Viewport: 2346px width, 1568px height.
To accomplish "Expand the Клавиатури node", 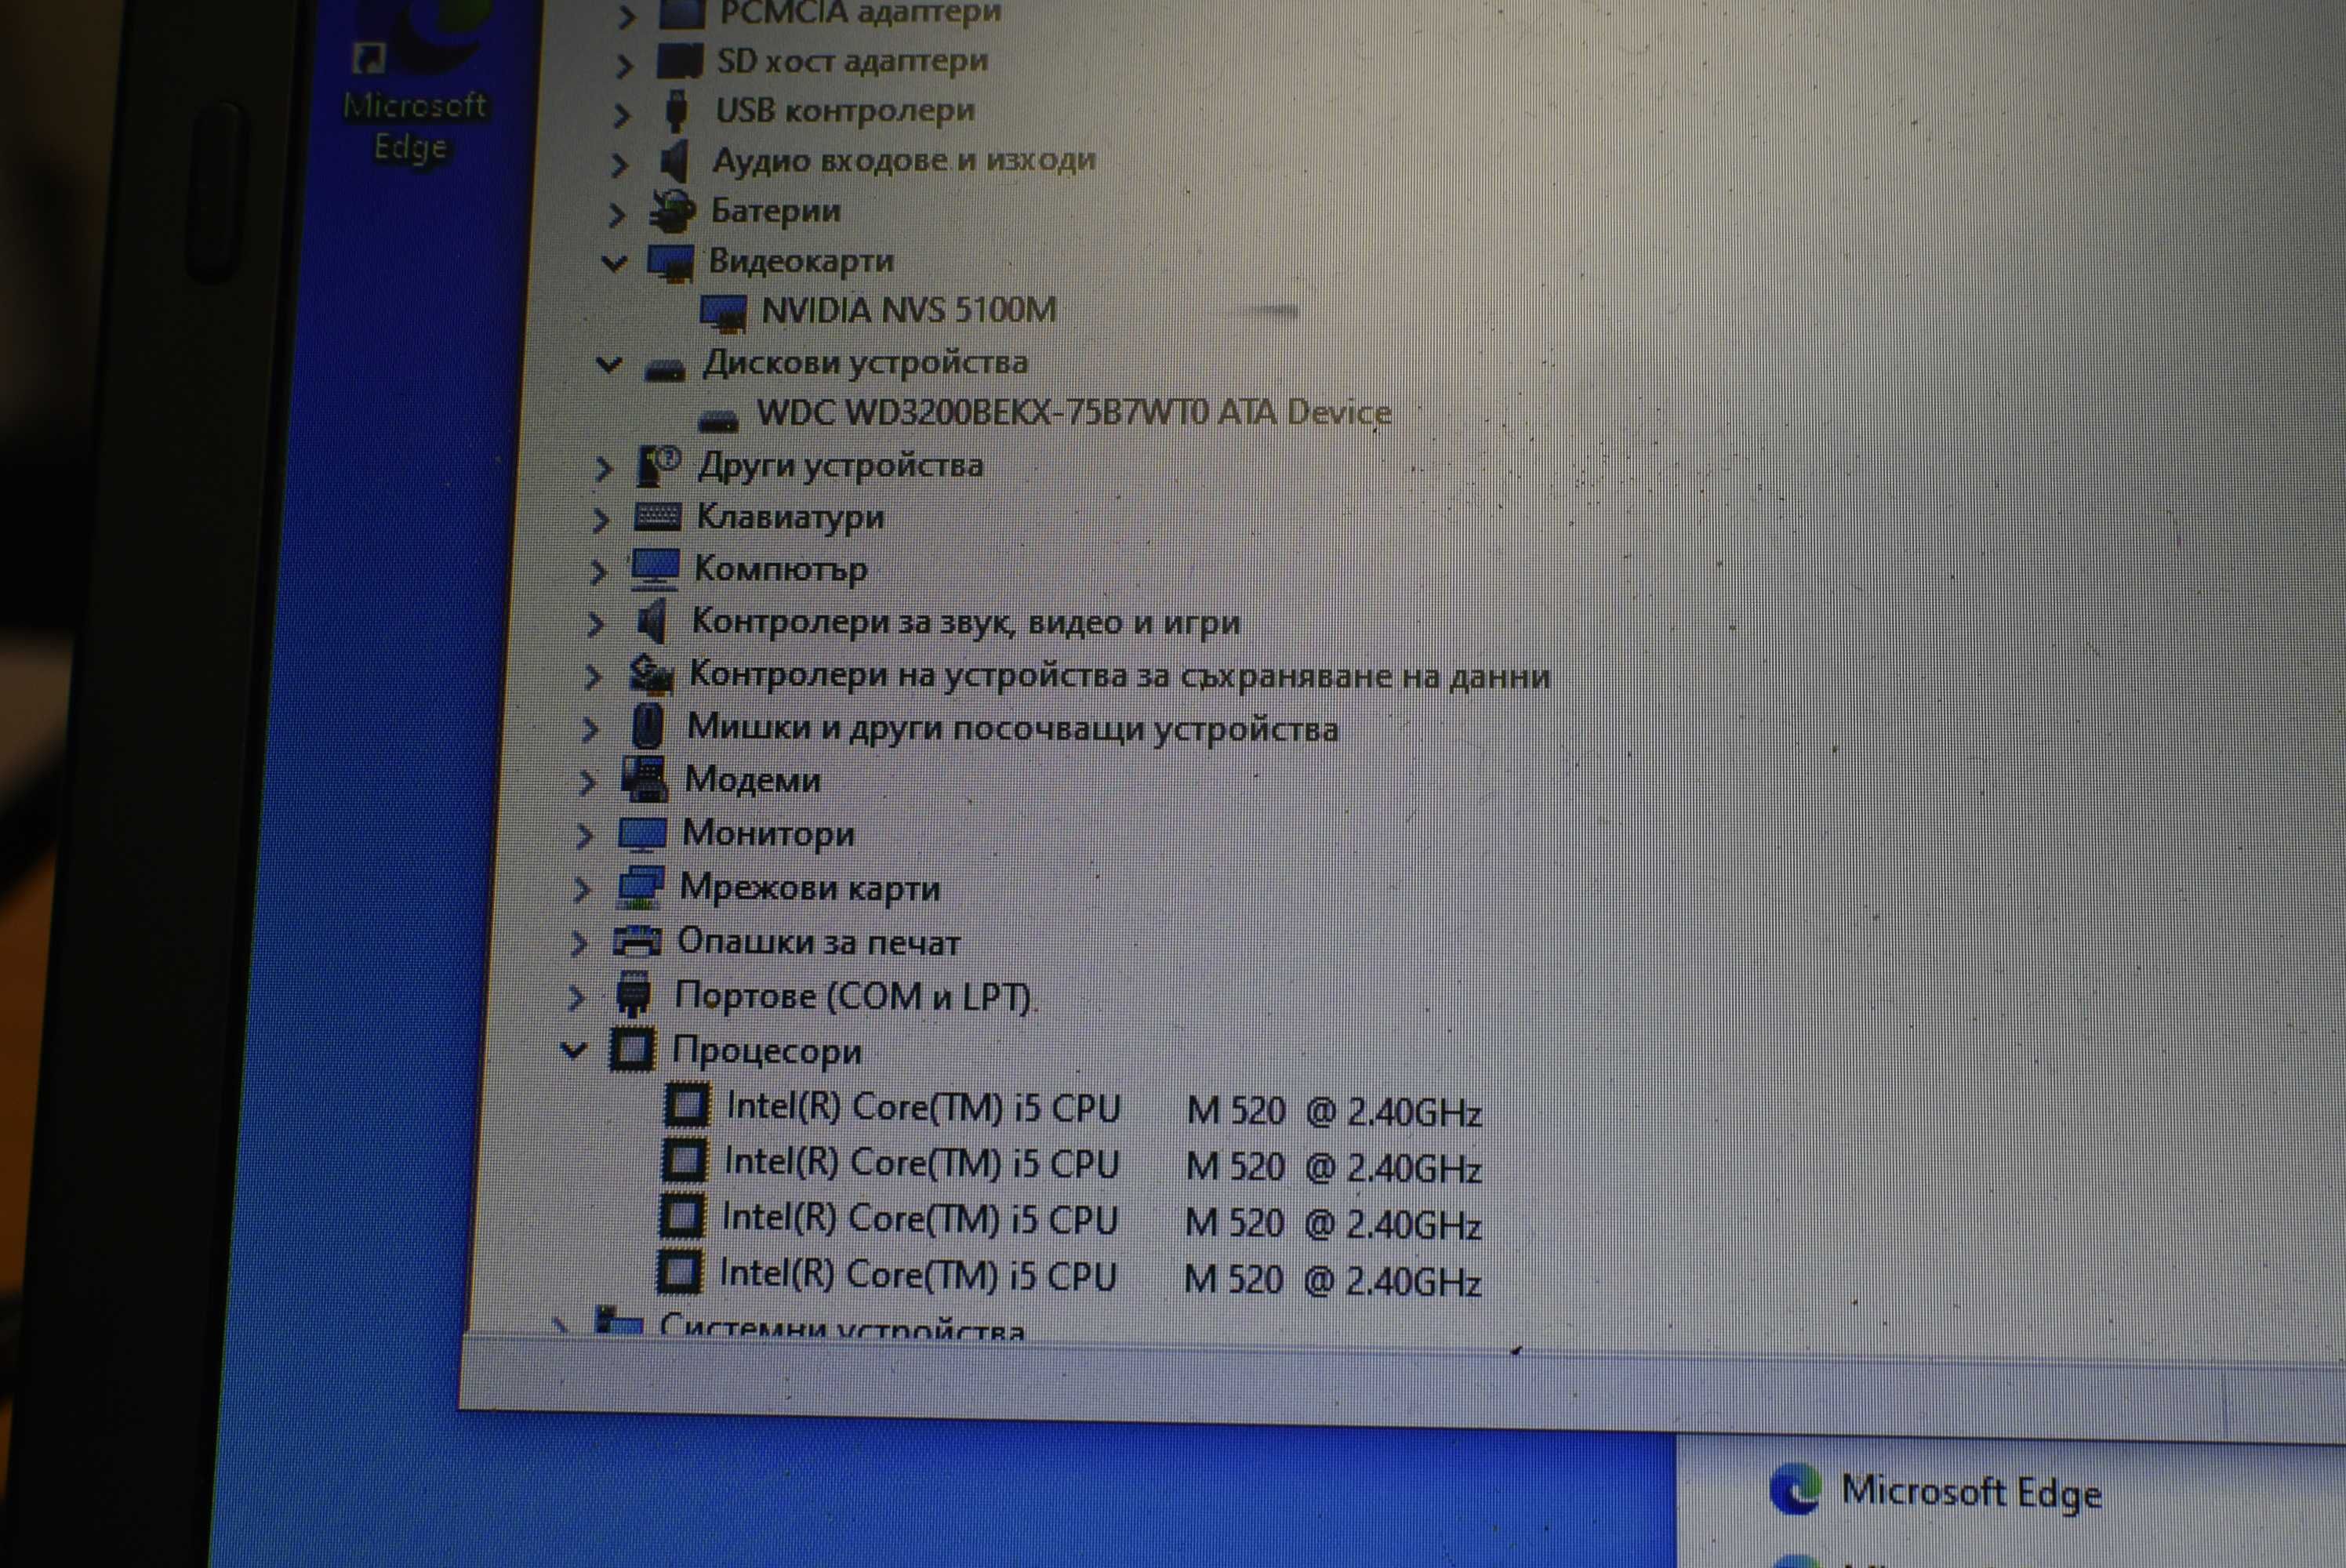I will tap(601, 520).
